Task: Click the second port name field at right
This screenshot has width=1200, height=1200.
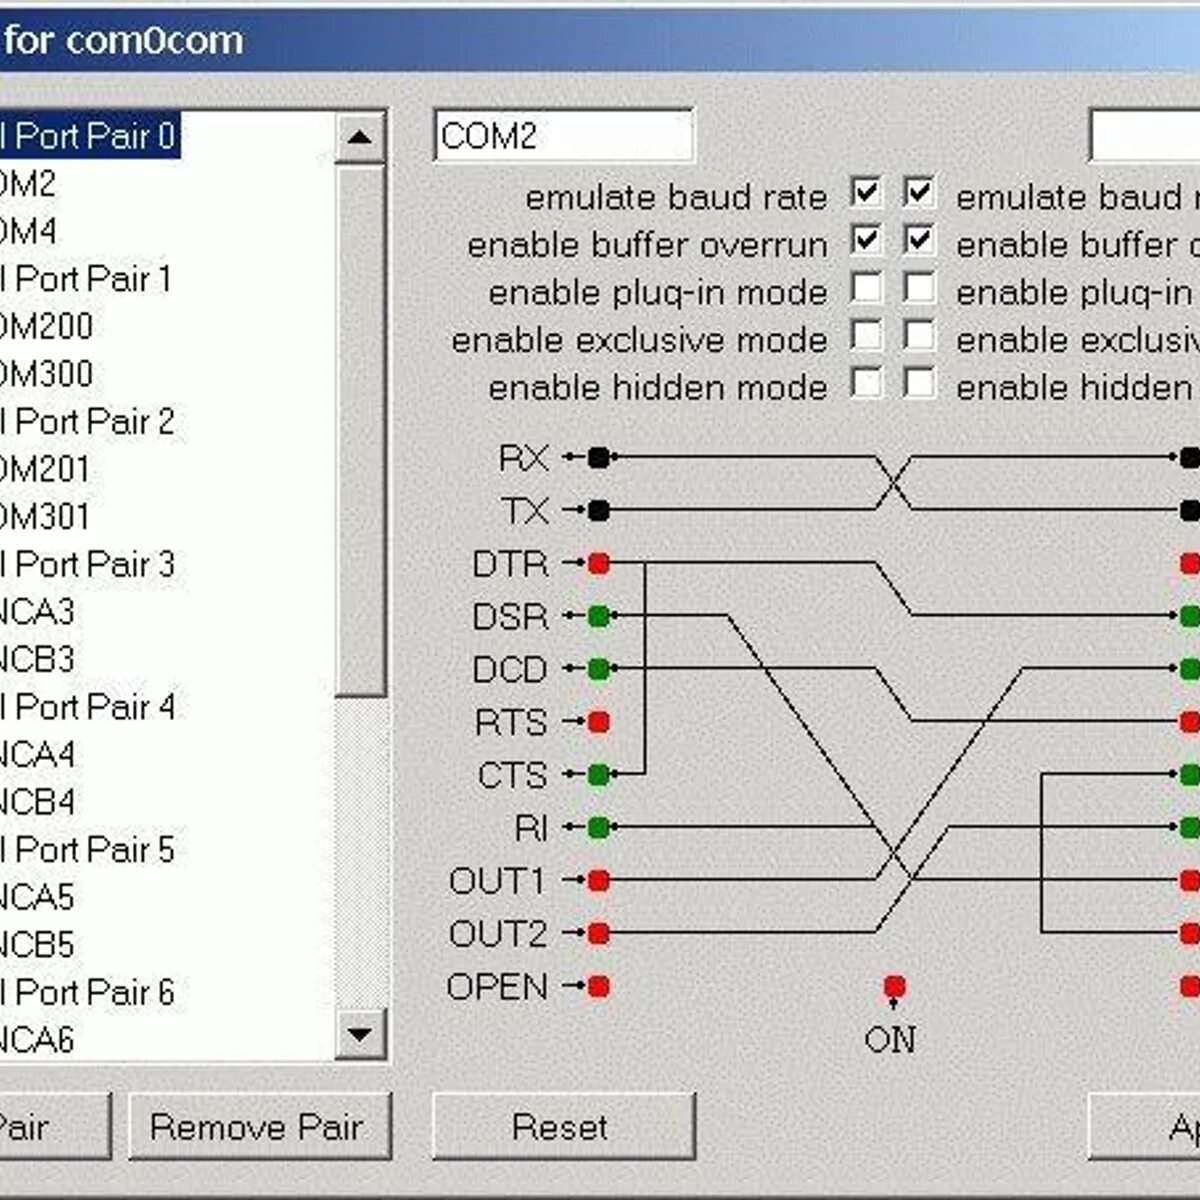Action: coord(1144,135)
